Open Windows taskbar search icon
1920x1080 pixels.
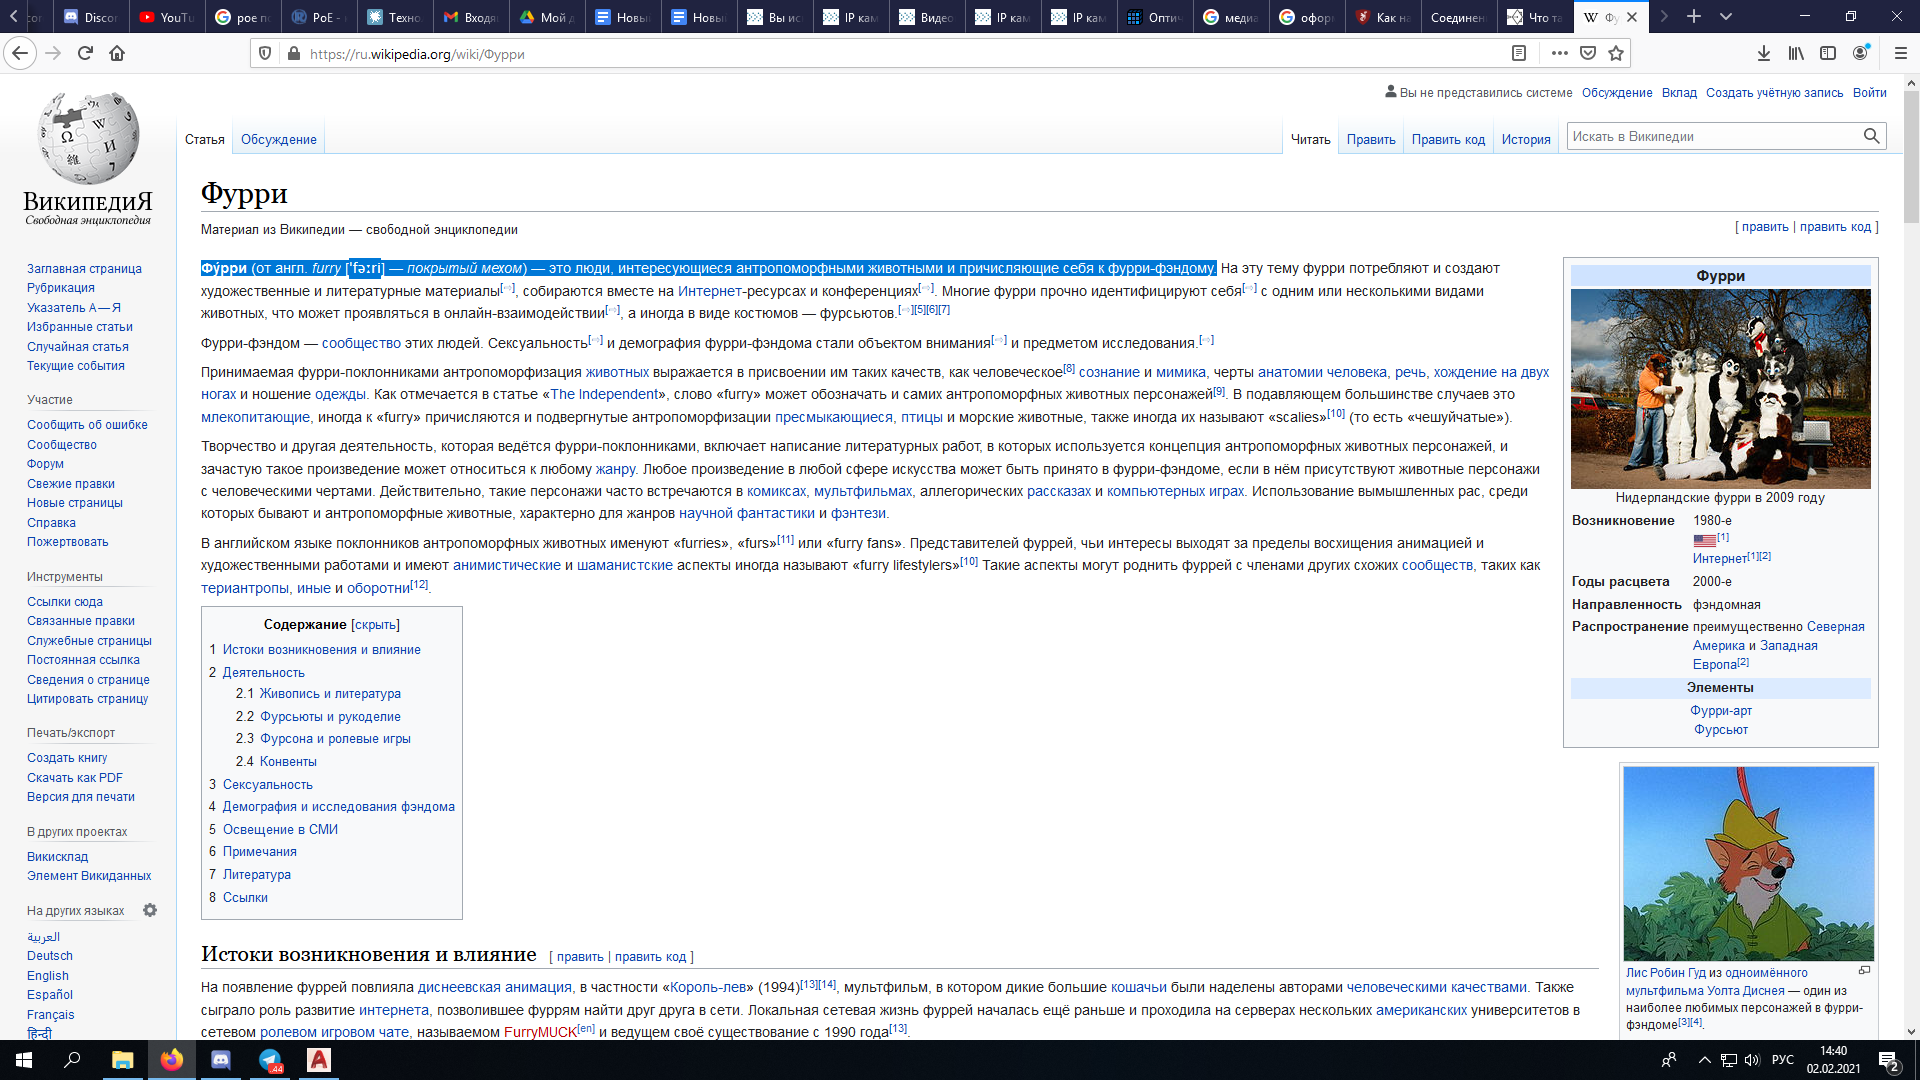72,1060
